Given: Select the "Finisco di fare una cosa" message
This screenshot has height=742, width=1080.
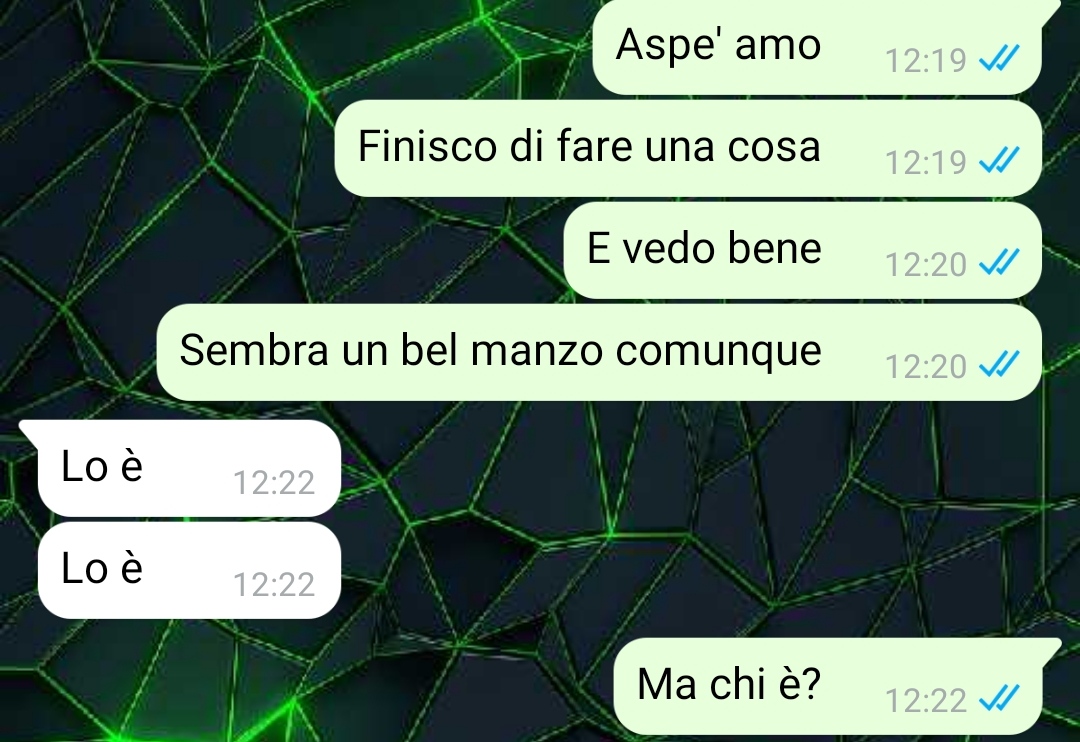Looking at the screenshot, I should 688,148.
